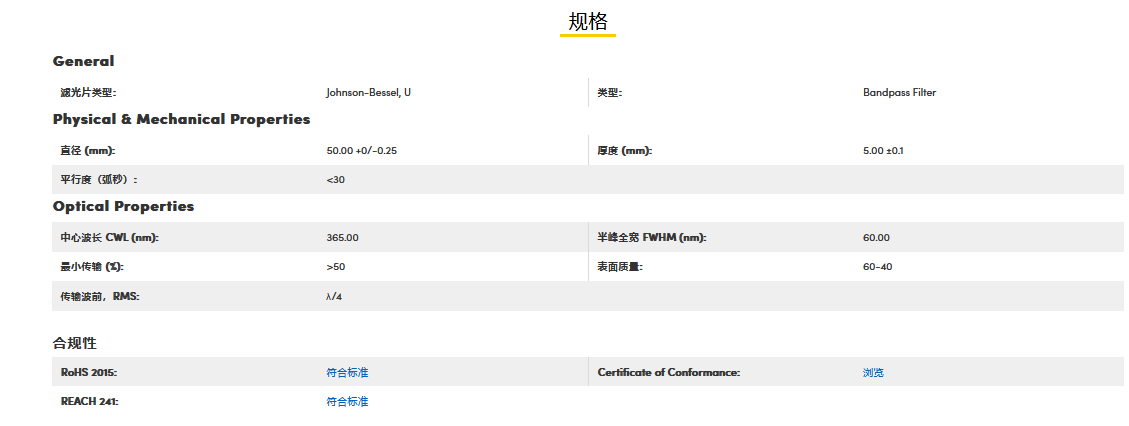Screen dimensions: 1129x426
Task: Select the Johnson-Bessel, U value
Action: click(x=368, y=92)
